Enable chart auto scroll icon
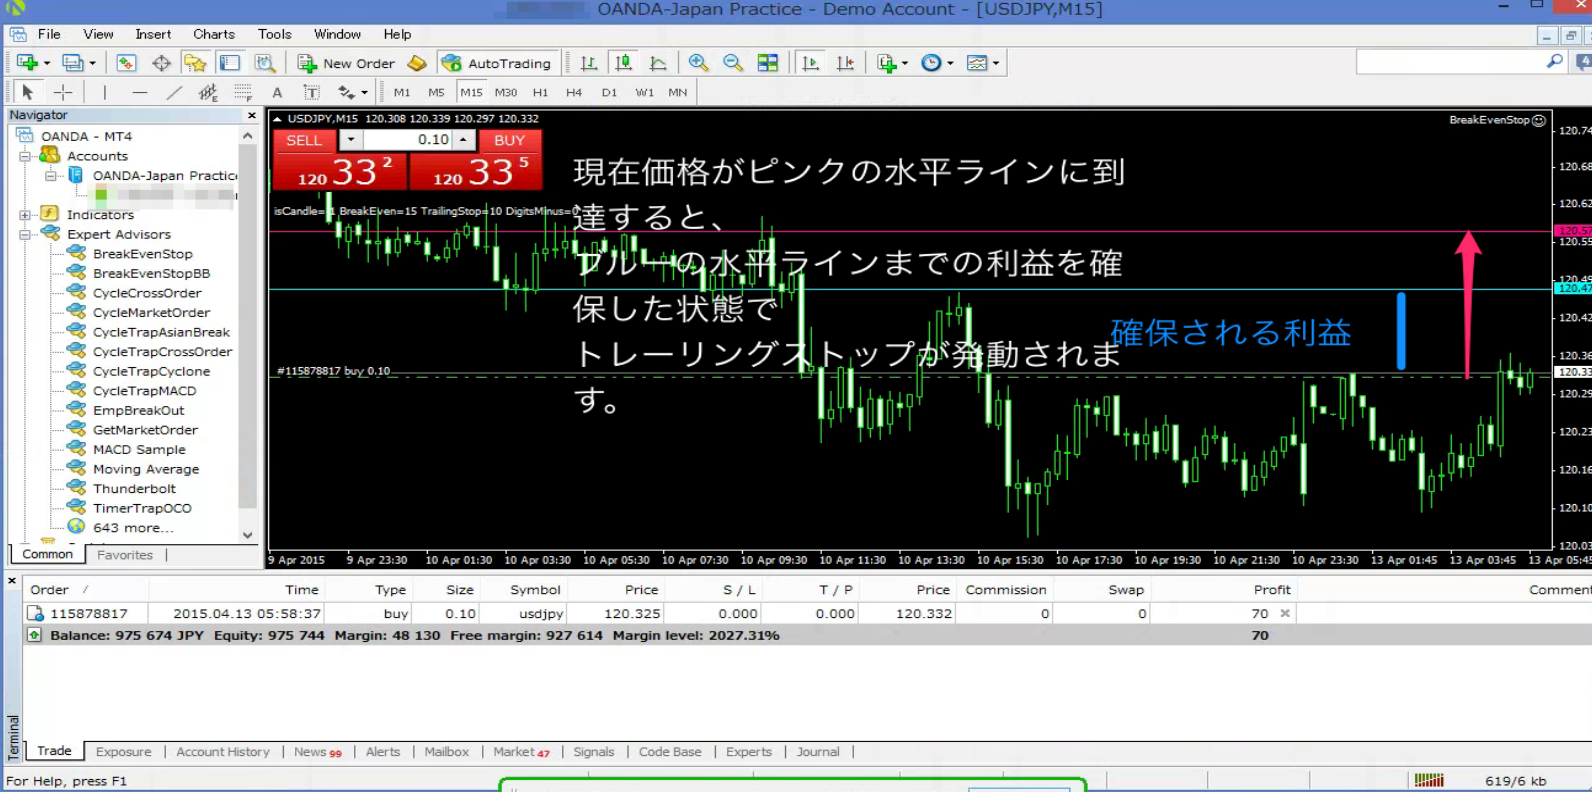This screenshot has height=792, width=1592. (x=811, y=63)
